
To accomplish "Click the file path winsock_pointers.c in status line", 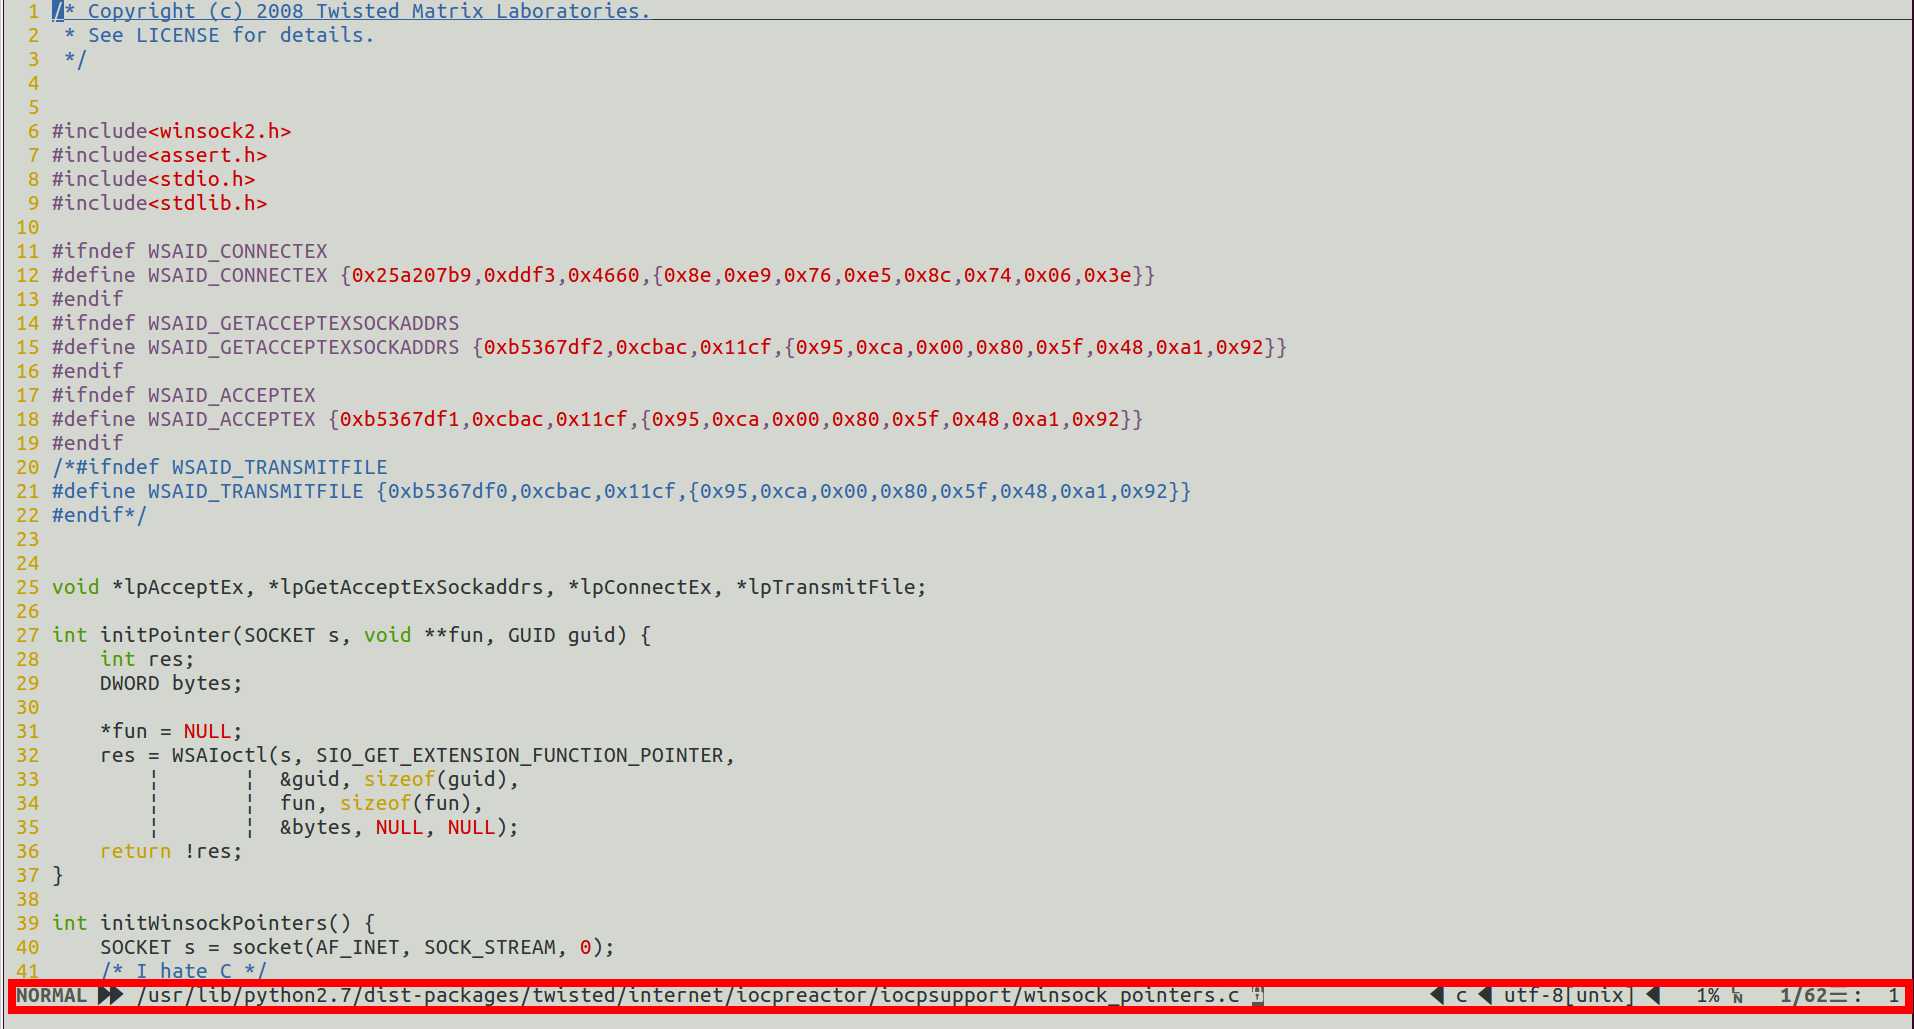I will [x=688, y=995].
